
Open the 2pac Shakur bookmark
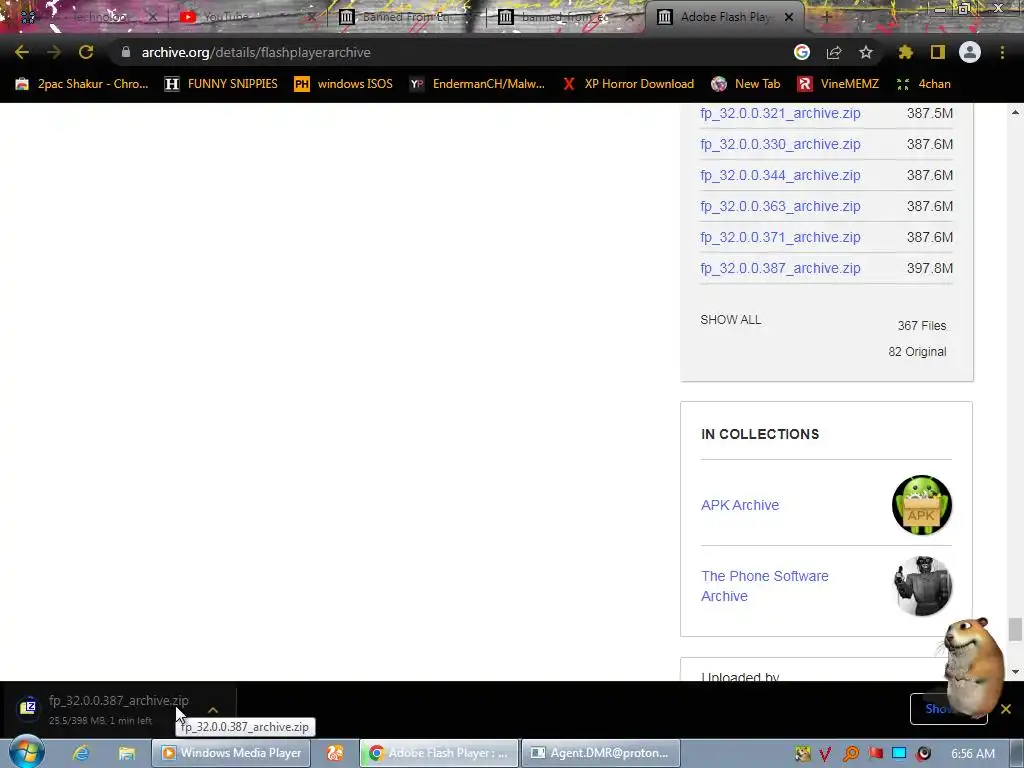(x=82, y=84)
